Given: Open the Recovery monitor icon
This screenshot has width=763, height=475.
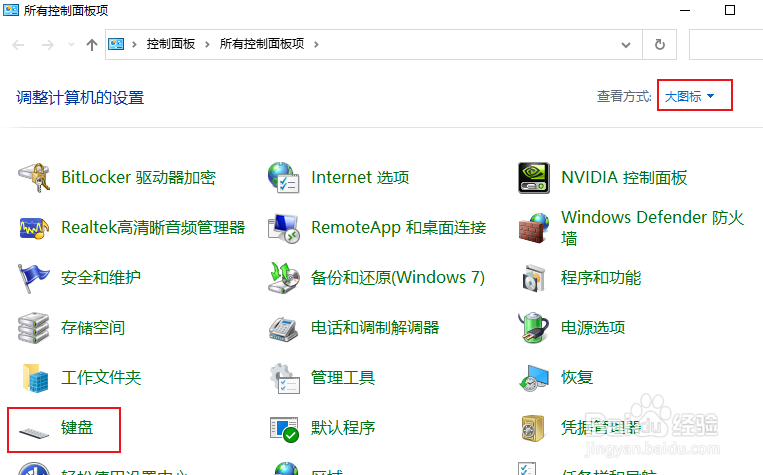Looking at the screenshot, I should [x=534, y=378].
